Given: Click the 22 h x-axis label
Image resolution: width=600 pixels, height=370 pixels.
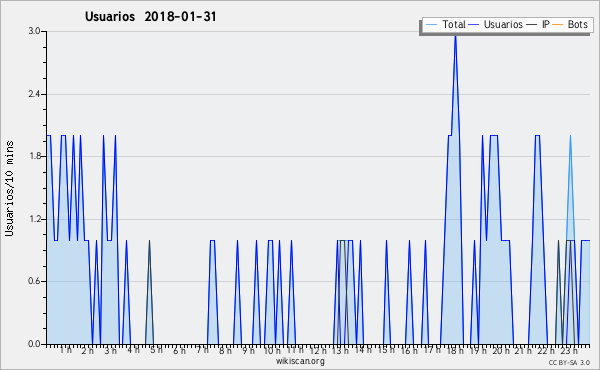Looking at the screenshot, I should click(x=546, y=350).
